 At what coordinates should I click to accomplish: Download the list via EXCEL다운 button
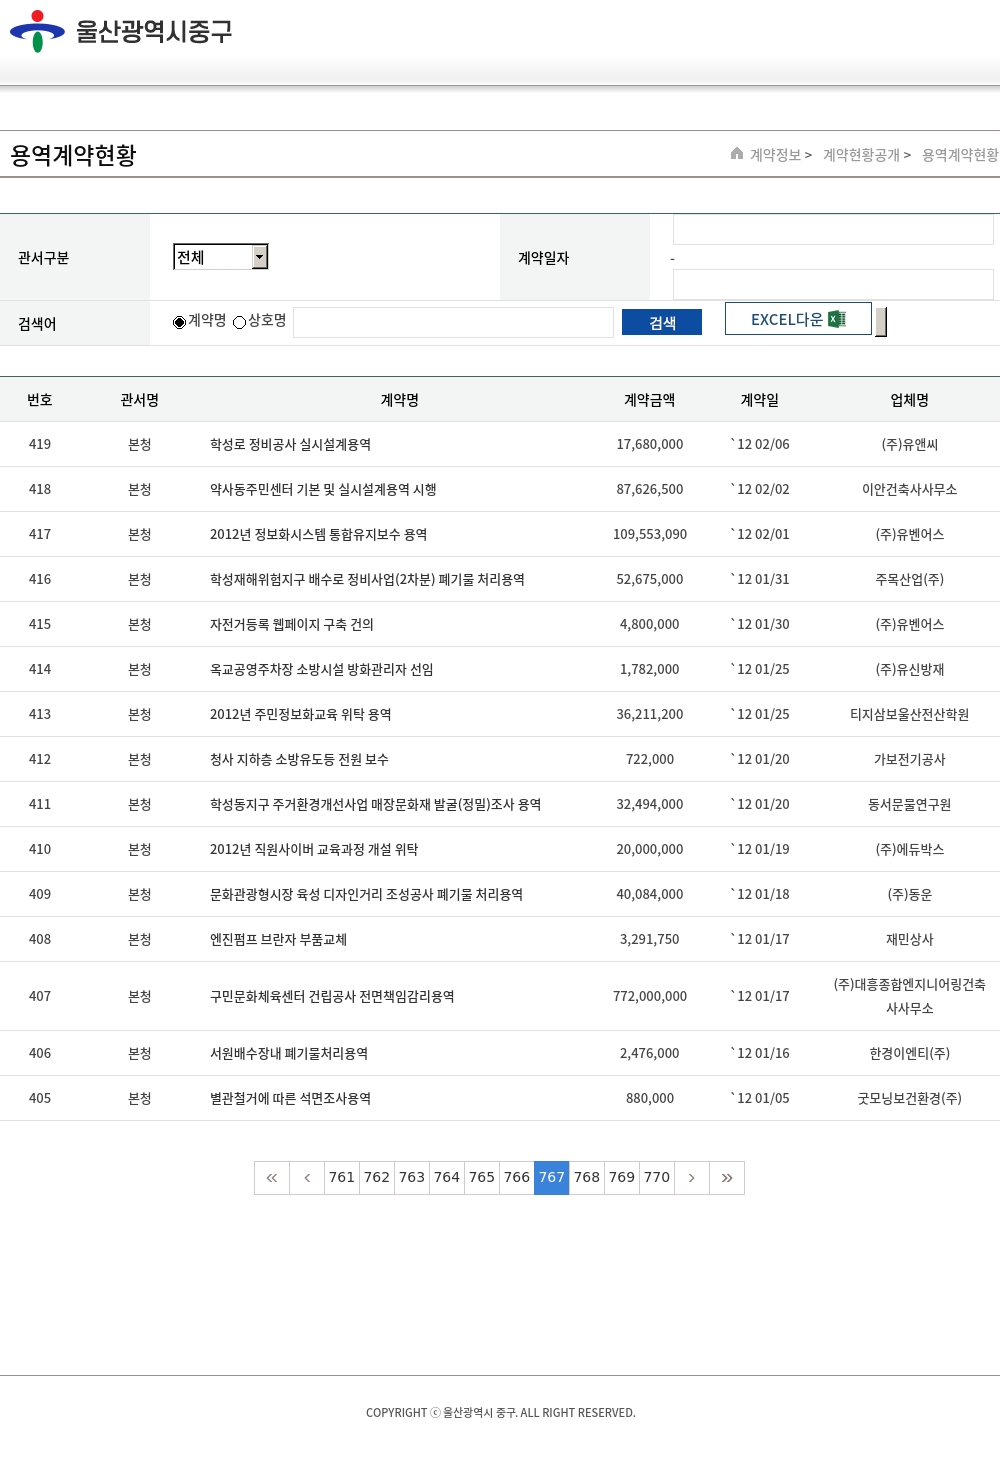[787, 319]
